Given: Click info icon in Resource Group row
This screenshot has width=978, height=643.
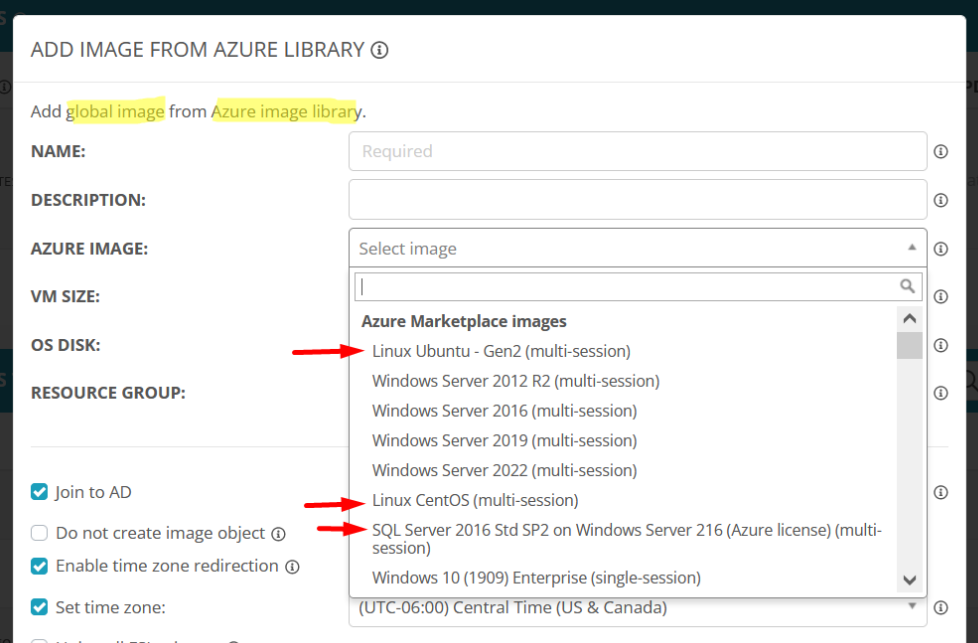Looking at the screenshot, I should pyautogui.click(x=940, y=393).
